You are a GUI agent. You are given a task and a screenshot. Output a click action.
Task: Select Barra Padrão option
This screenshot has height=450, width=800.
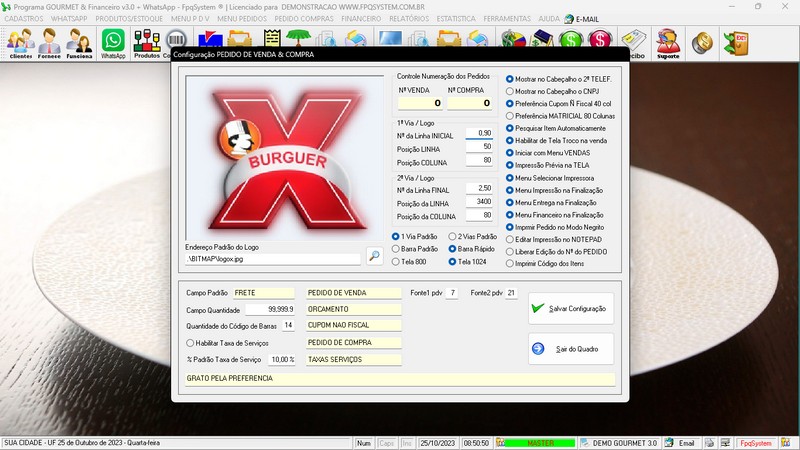click(x=415, y=249)
